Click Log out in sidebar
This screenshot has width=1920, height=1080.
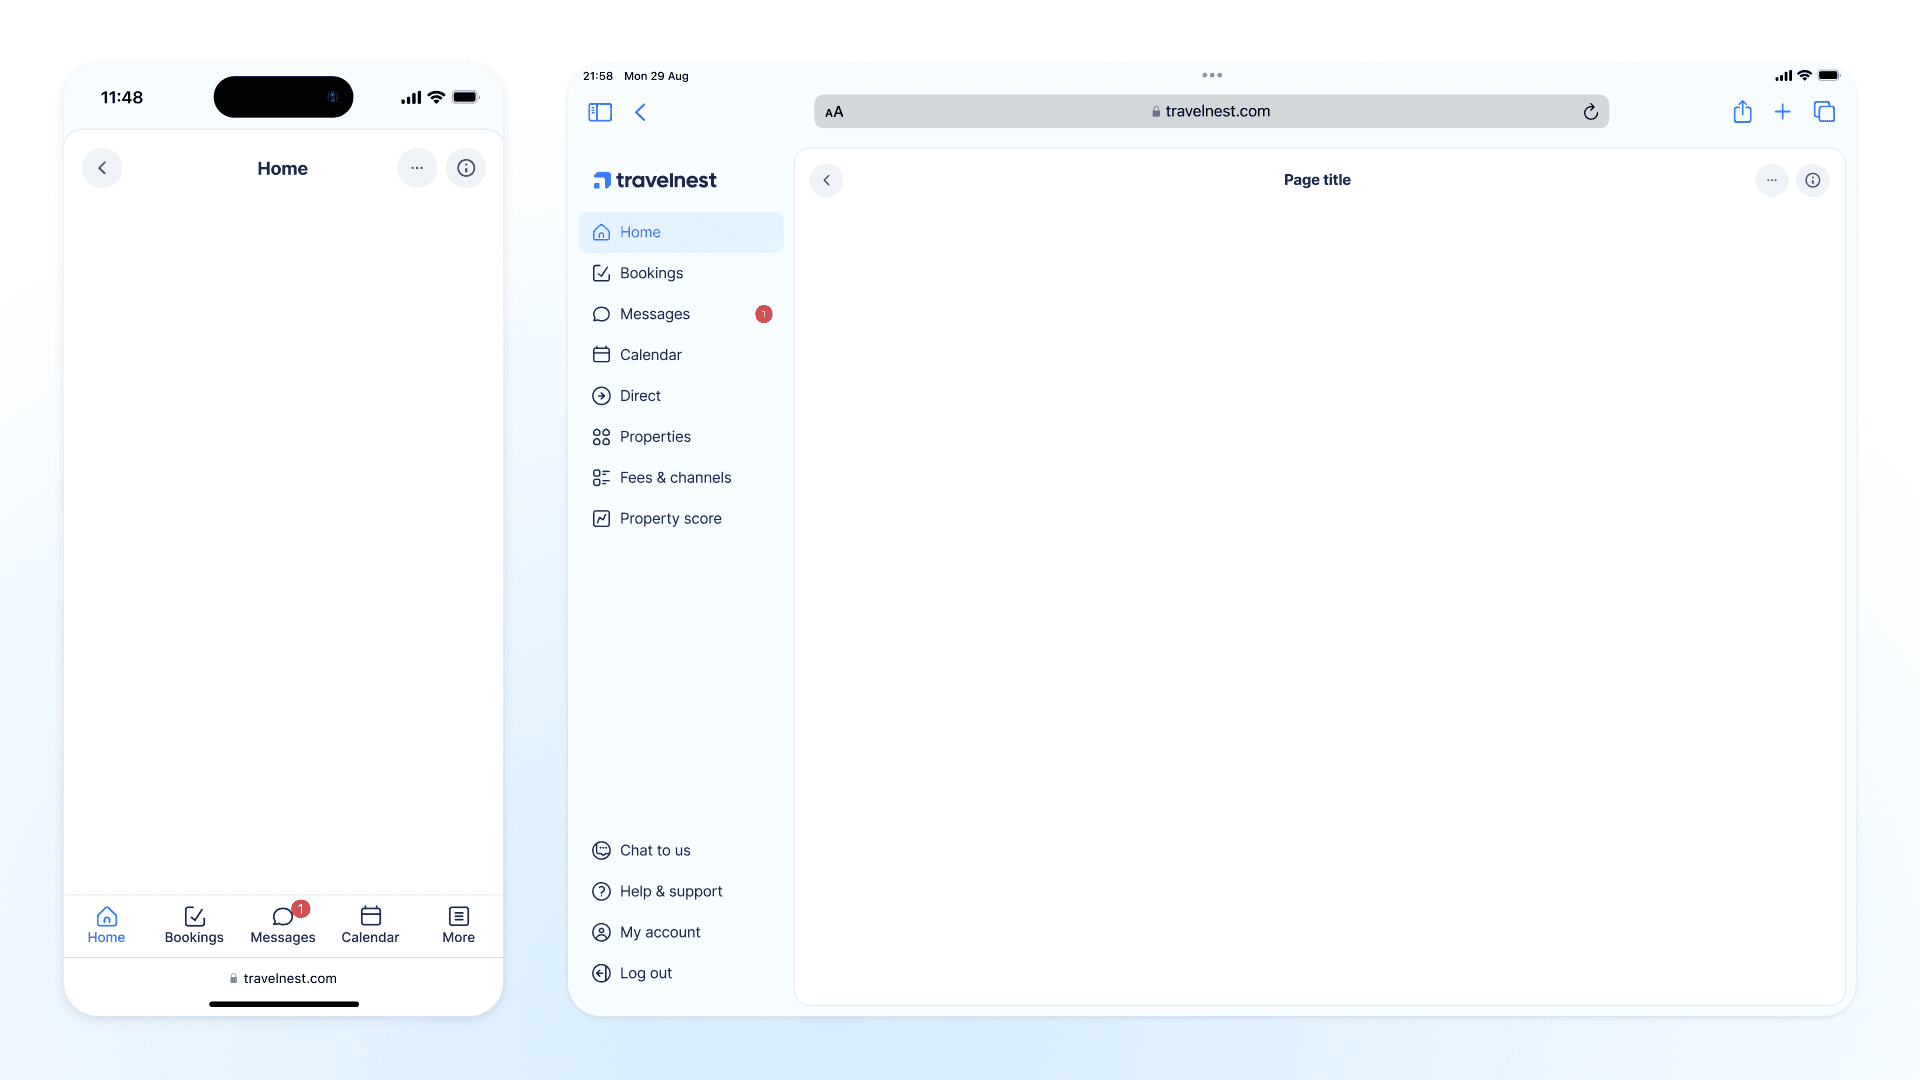coord(645,973)
